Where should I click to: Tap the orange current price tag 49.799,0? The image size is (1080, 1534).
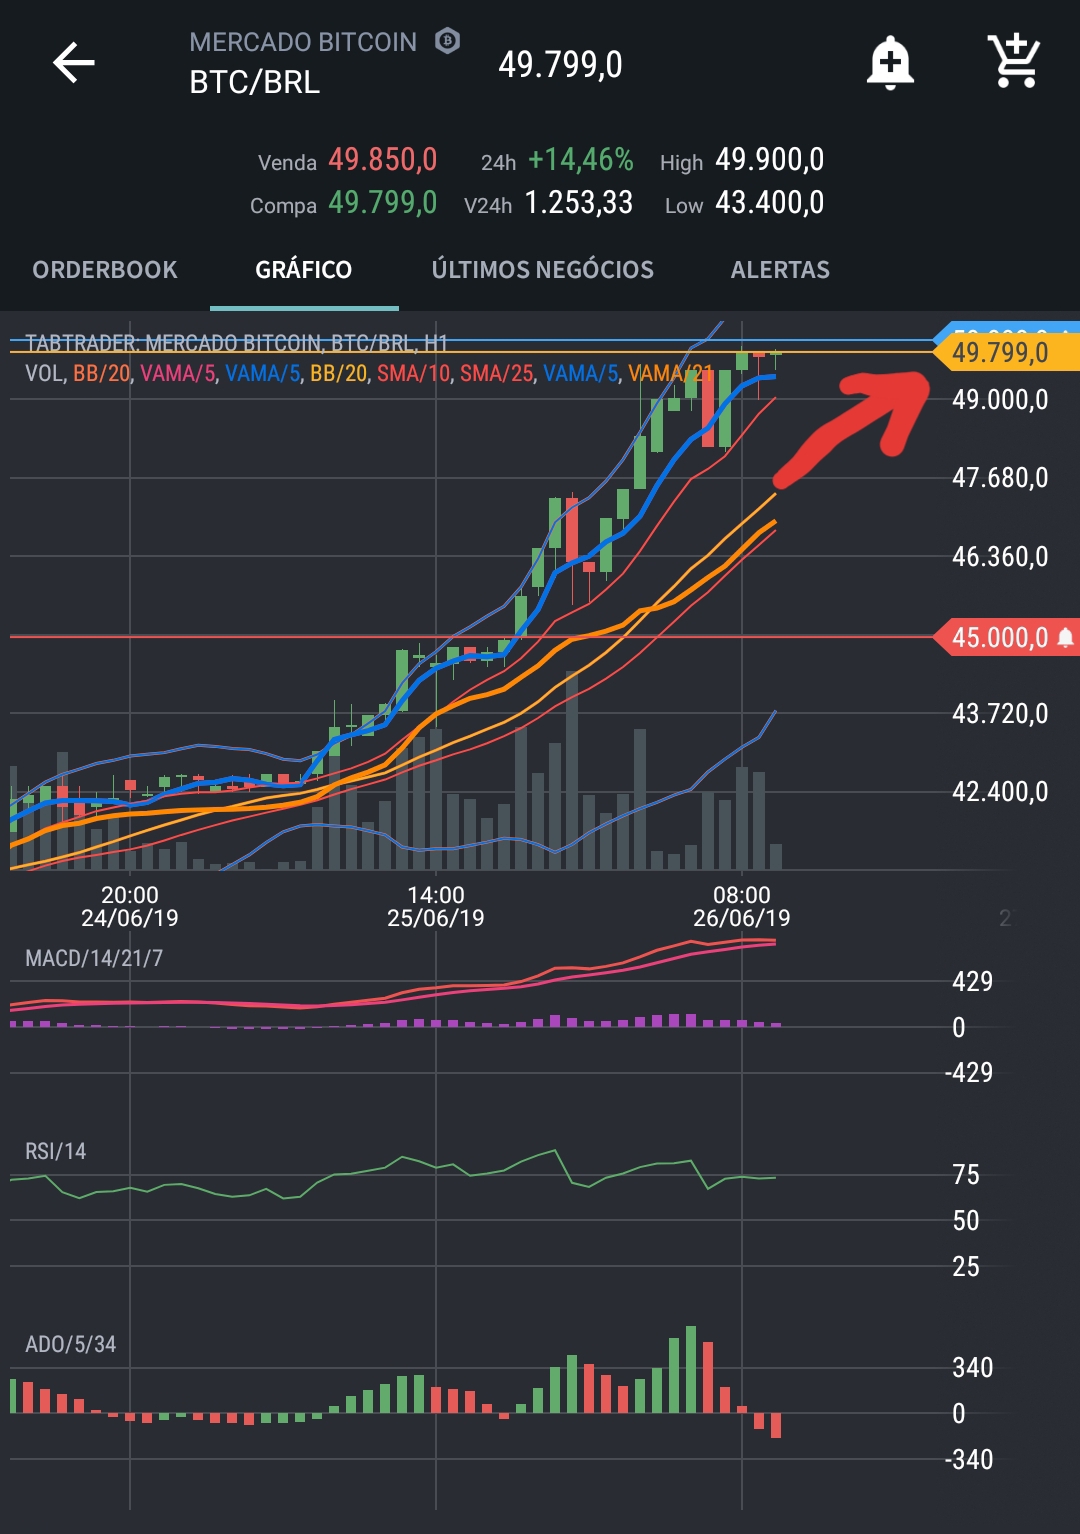pyautogui.click(x=1006, y=353)
